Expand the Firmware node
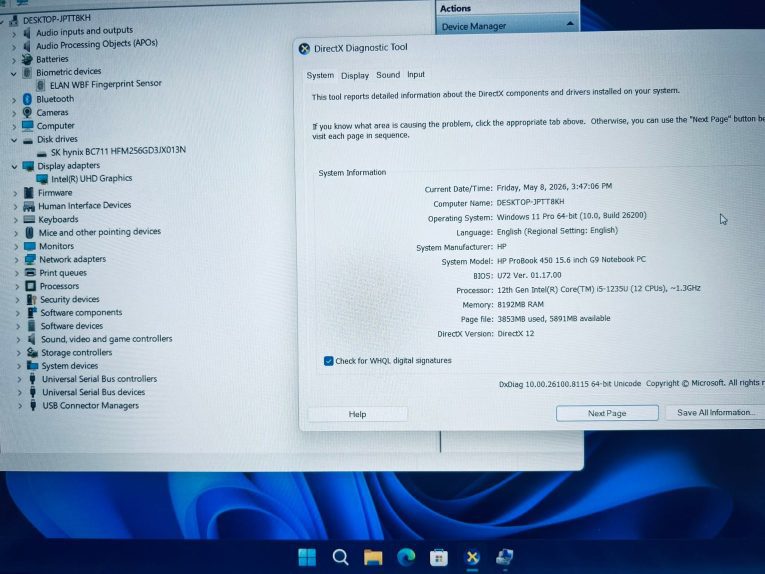Viewport: 765px width, 574px height. pyautogui.click(x=15, y=194)
